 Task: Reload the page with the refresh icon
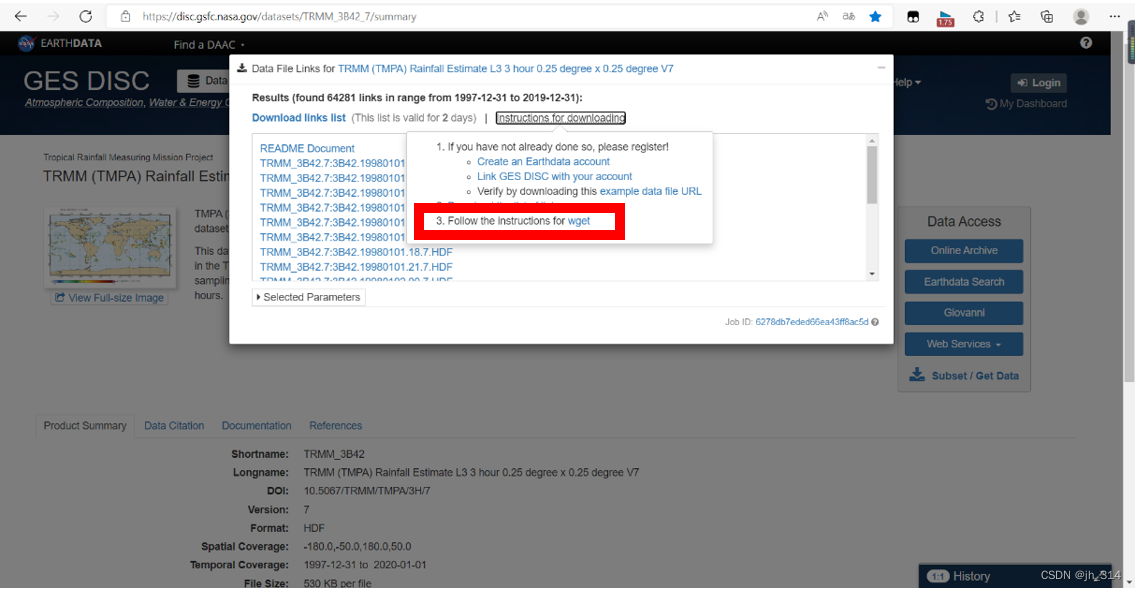tap(86, 16)
